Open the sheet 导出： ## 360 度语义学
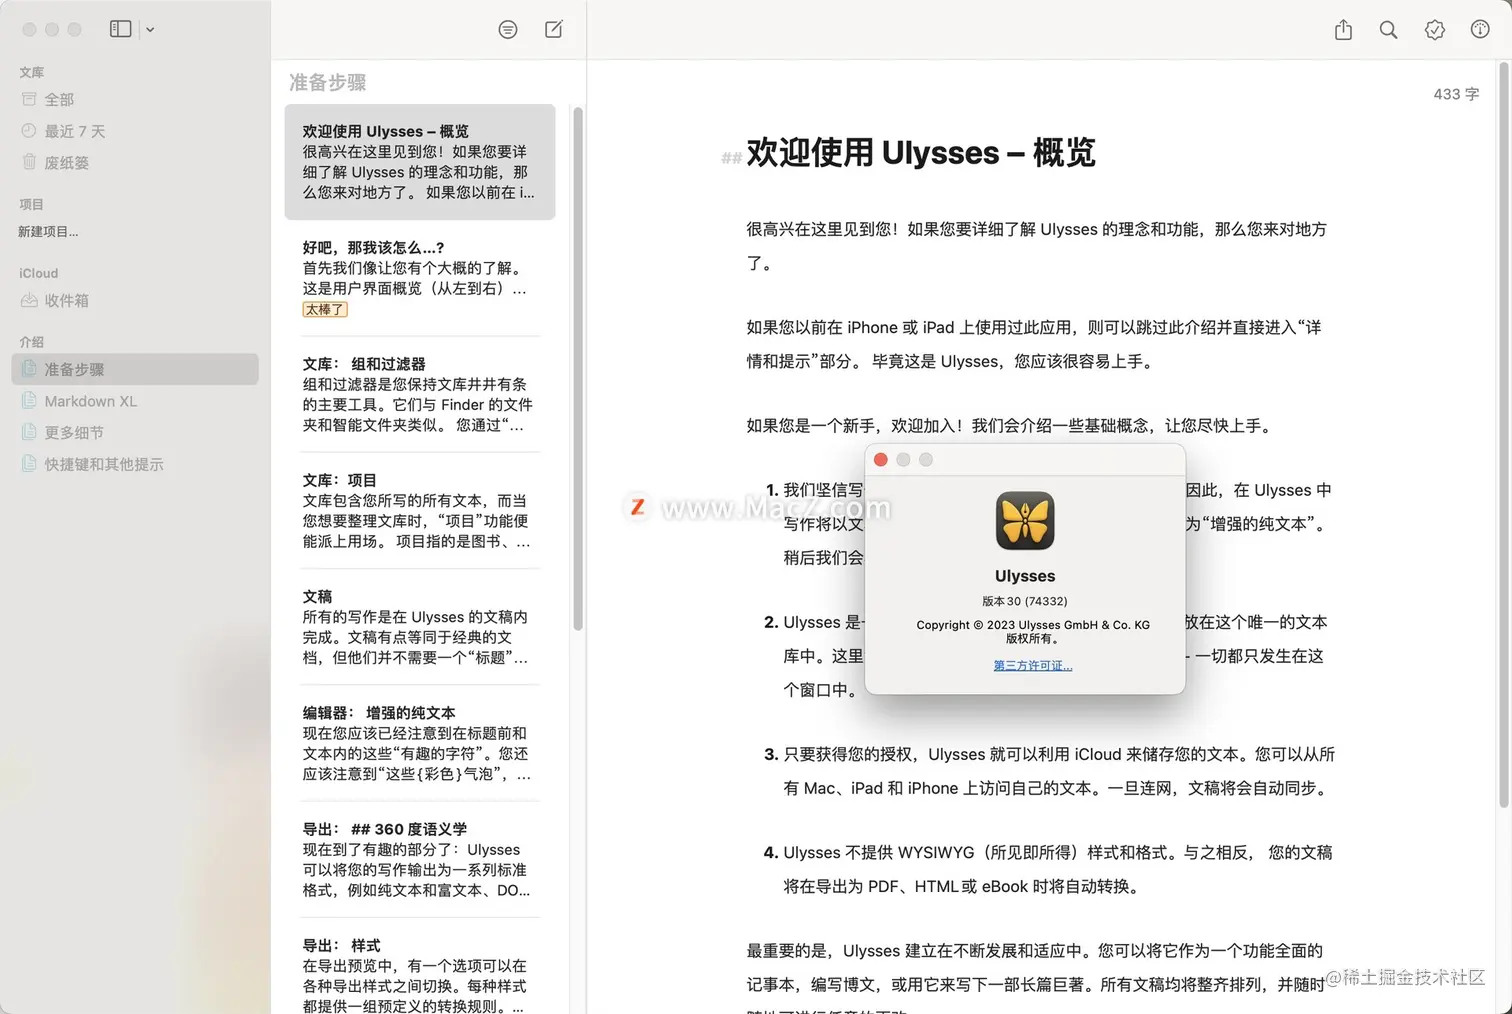Image resolution: width=1512 pixels, height=1014 pixels. (420, 859)
